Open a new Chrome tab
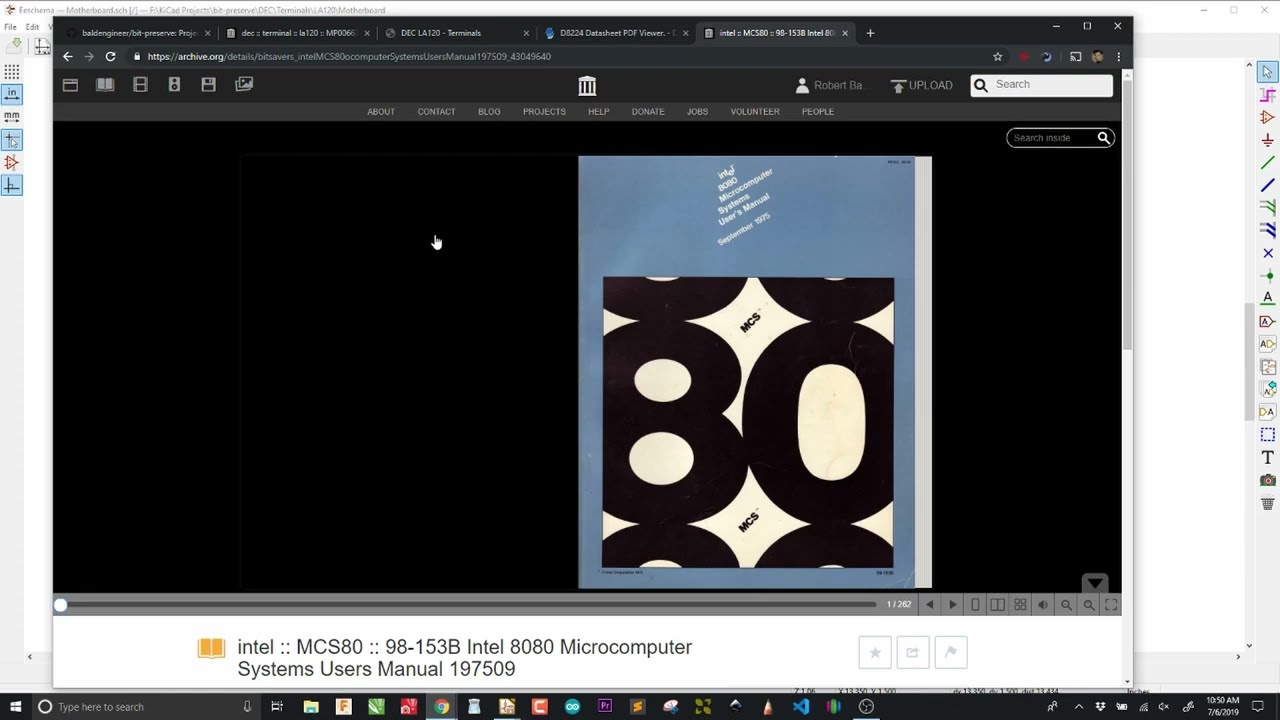The width and height of the screenshot is (1280, 720). [x=870, y=33]
